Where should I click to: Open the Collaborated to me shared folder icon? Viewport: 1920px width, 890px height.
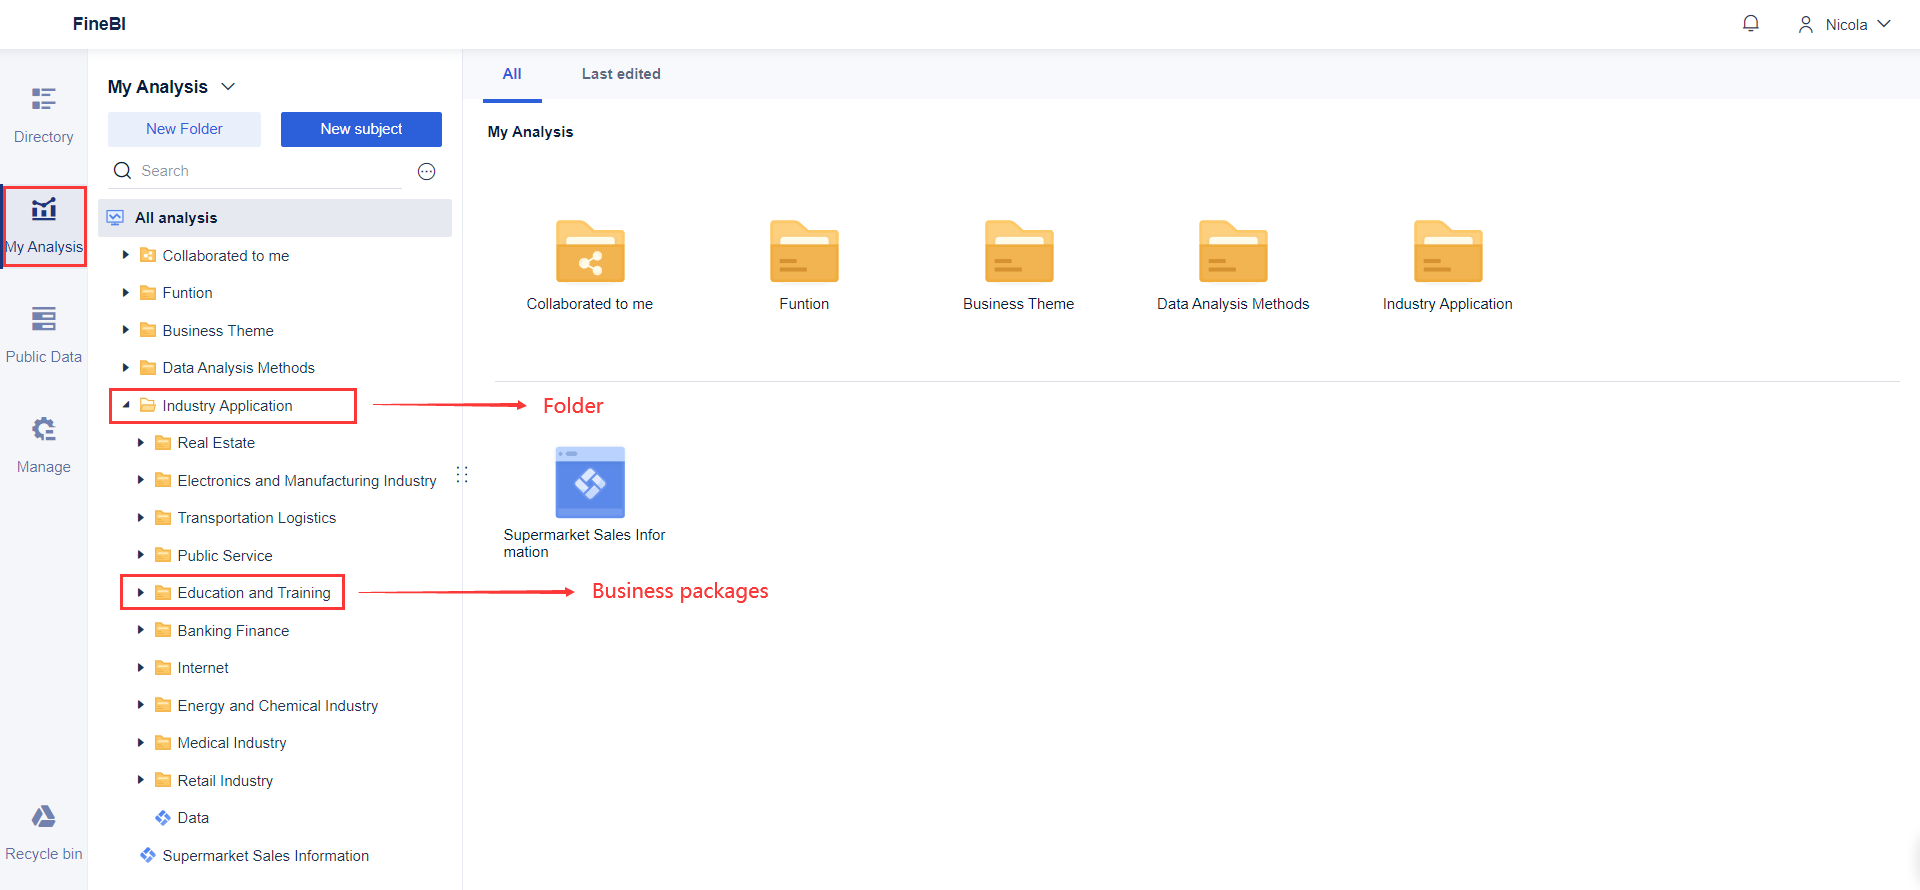click(x=590, y=252)
